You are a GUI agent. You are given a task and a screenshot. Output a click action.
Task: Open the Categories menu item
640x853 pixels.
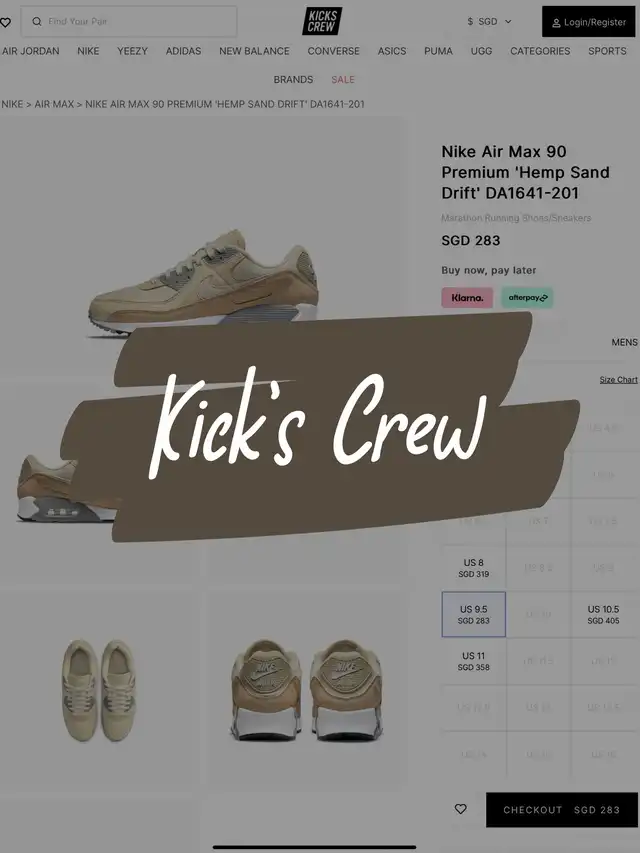tap(540, 51)
